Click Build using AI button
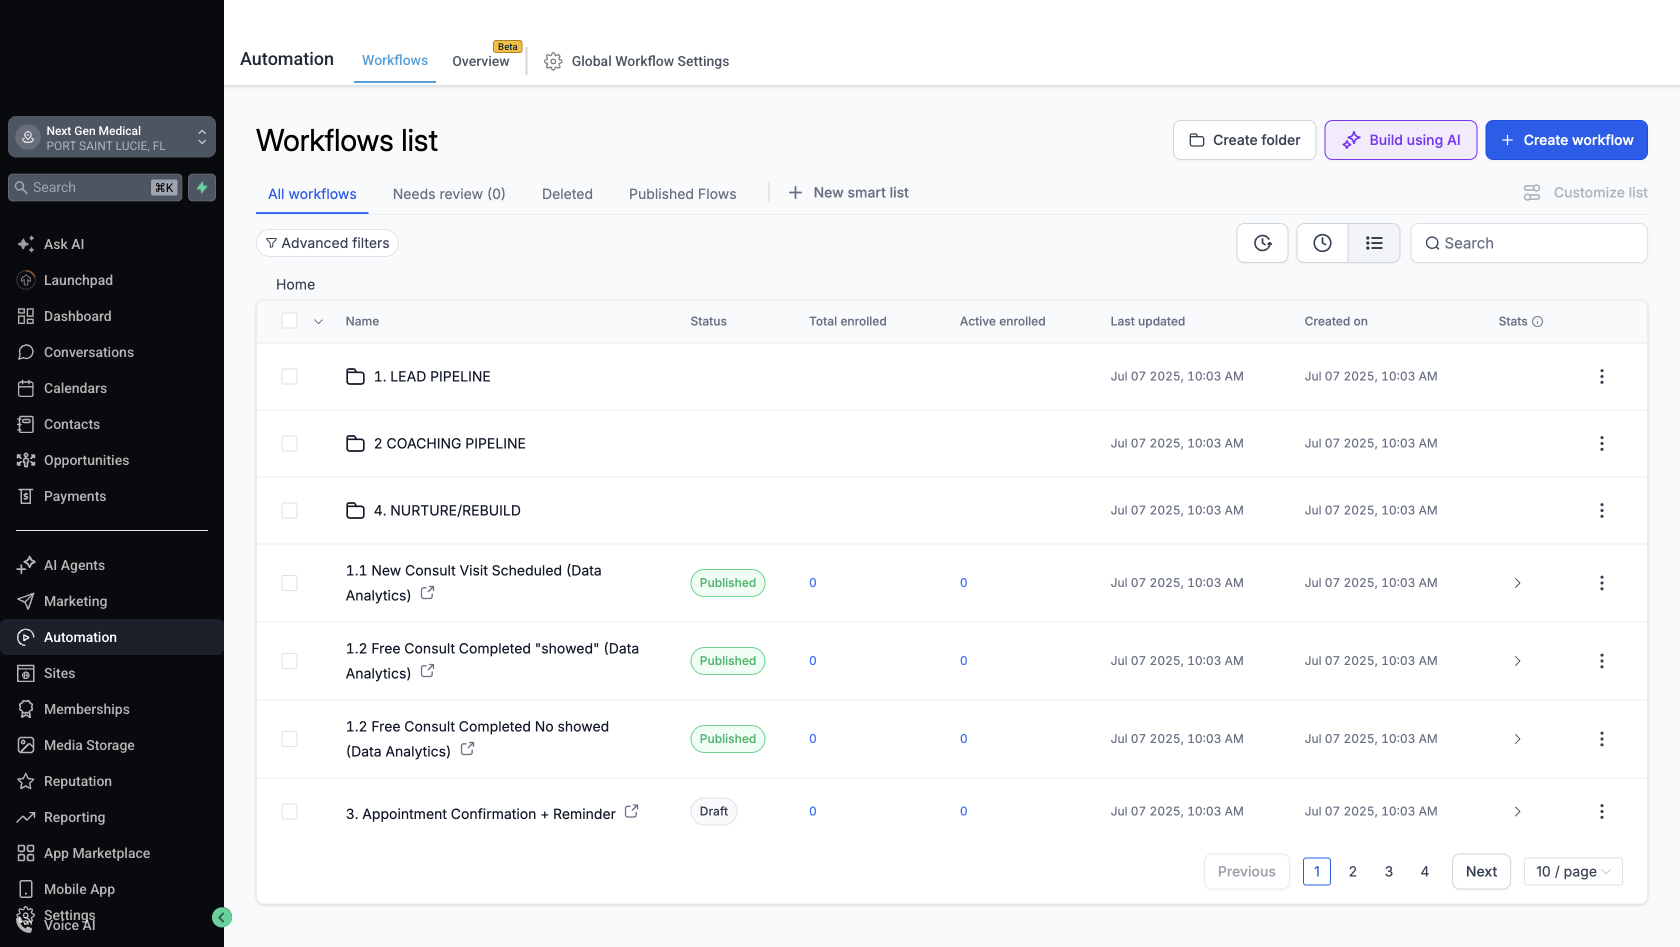Image resolution: width=1680 pixels, height=947 pixels. click(1400, 140)
